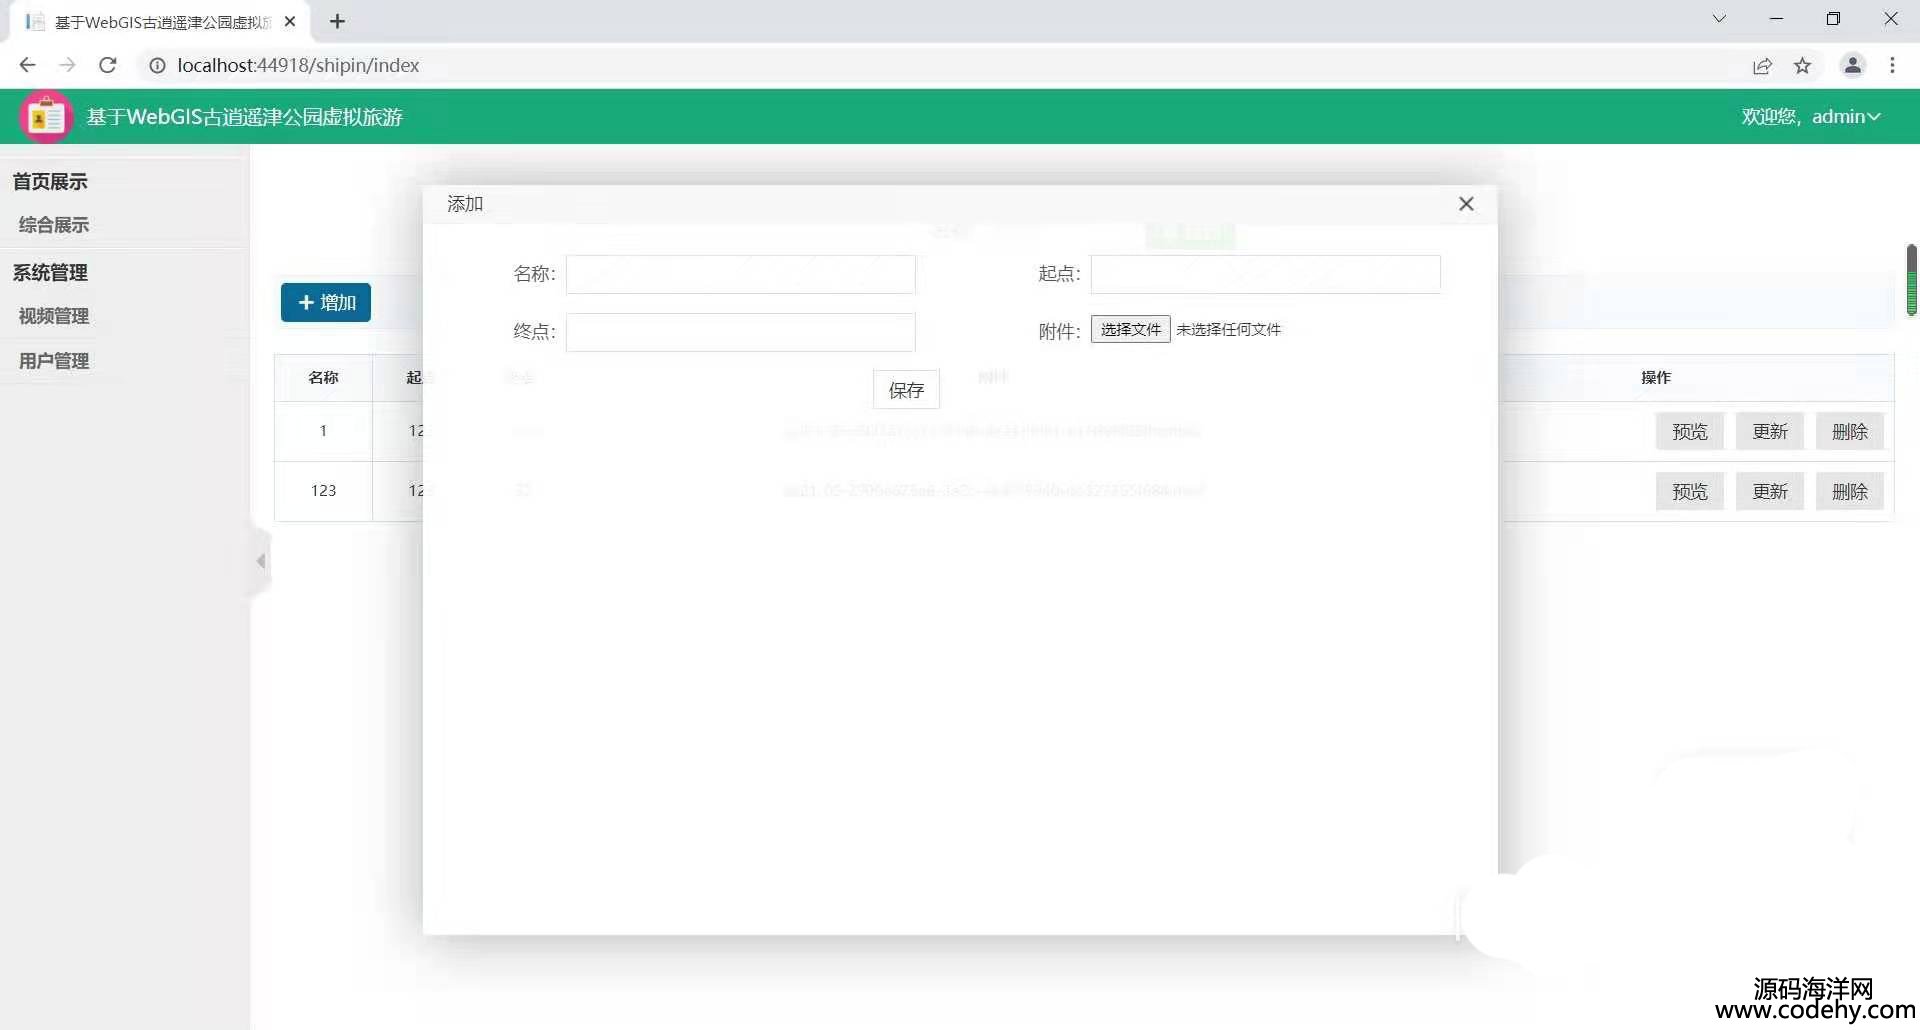
Task: Click the 操作 column header
Action: pyautogui.click(x=1656, y=378)
